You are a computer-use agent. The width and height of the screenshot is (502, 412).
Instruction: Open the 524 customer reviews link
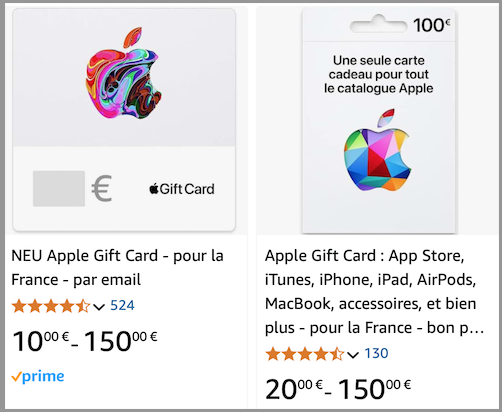tap(122, 305)
